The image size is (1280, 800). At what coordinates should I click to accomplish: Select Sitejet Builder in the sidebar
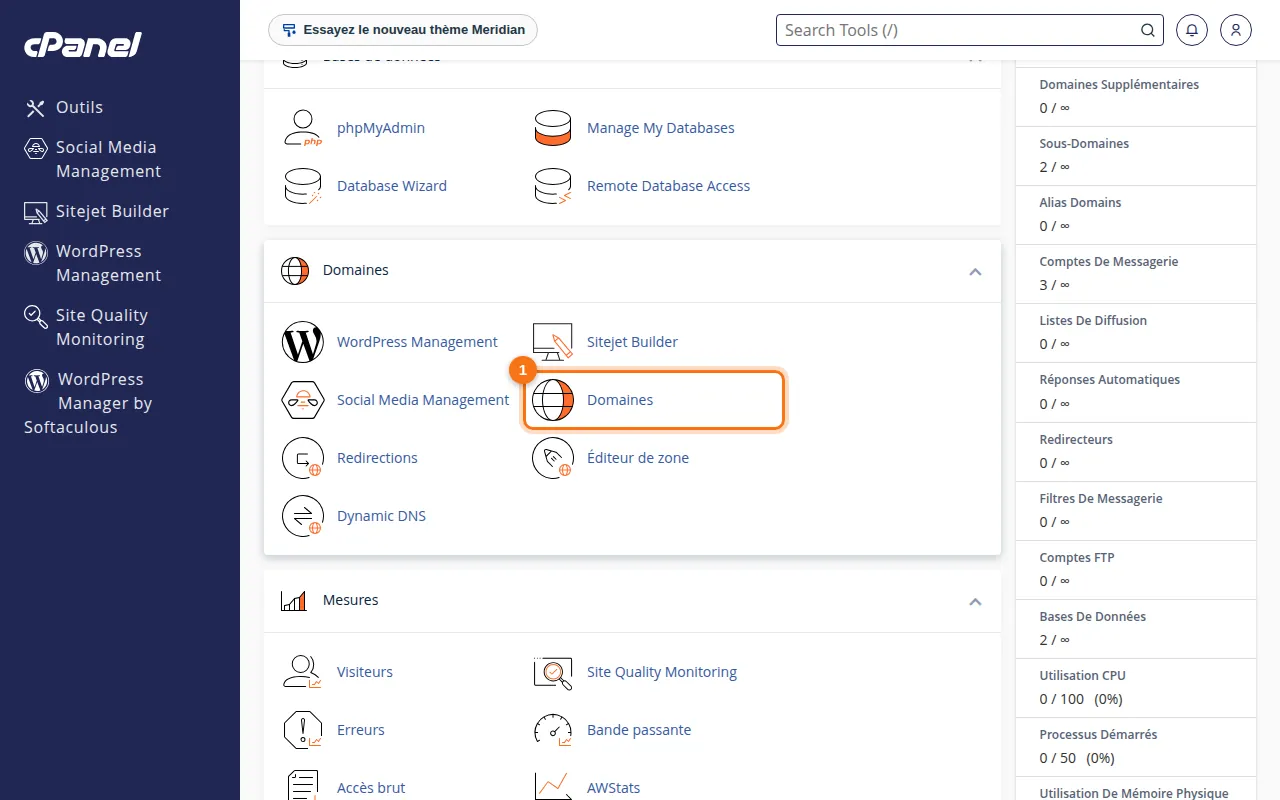click(97, 211)
